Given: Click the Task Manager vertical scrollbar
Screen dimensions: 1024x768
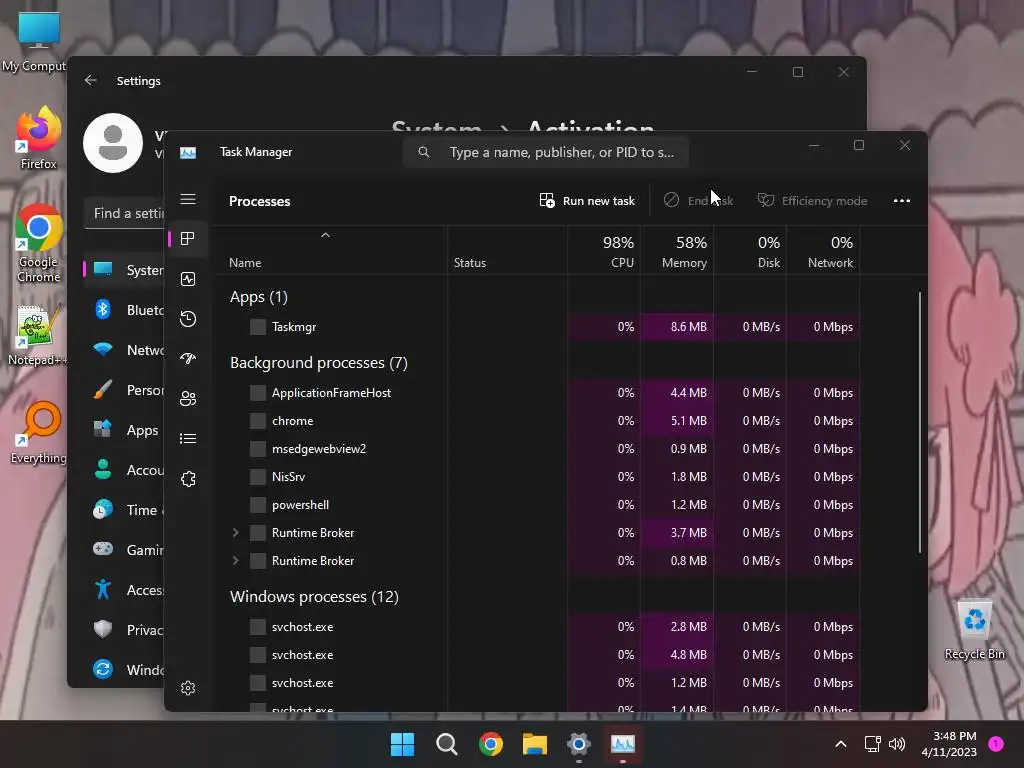Looking at the screenshot, I should [920, 423].
